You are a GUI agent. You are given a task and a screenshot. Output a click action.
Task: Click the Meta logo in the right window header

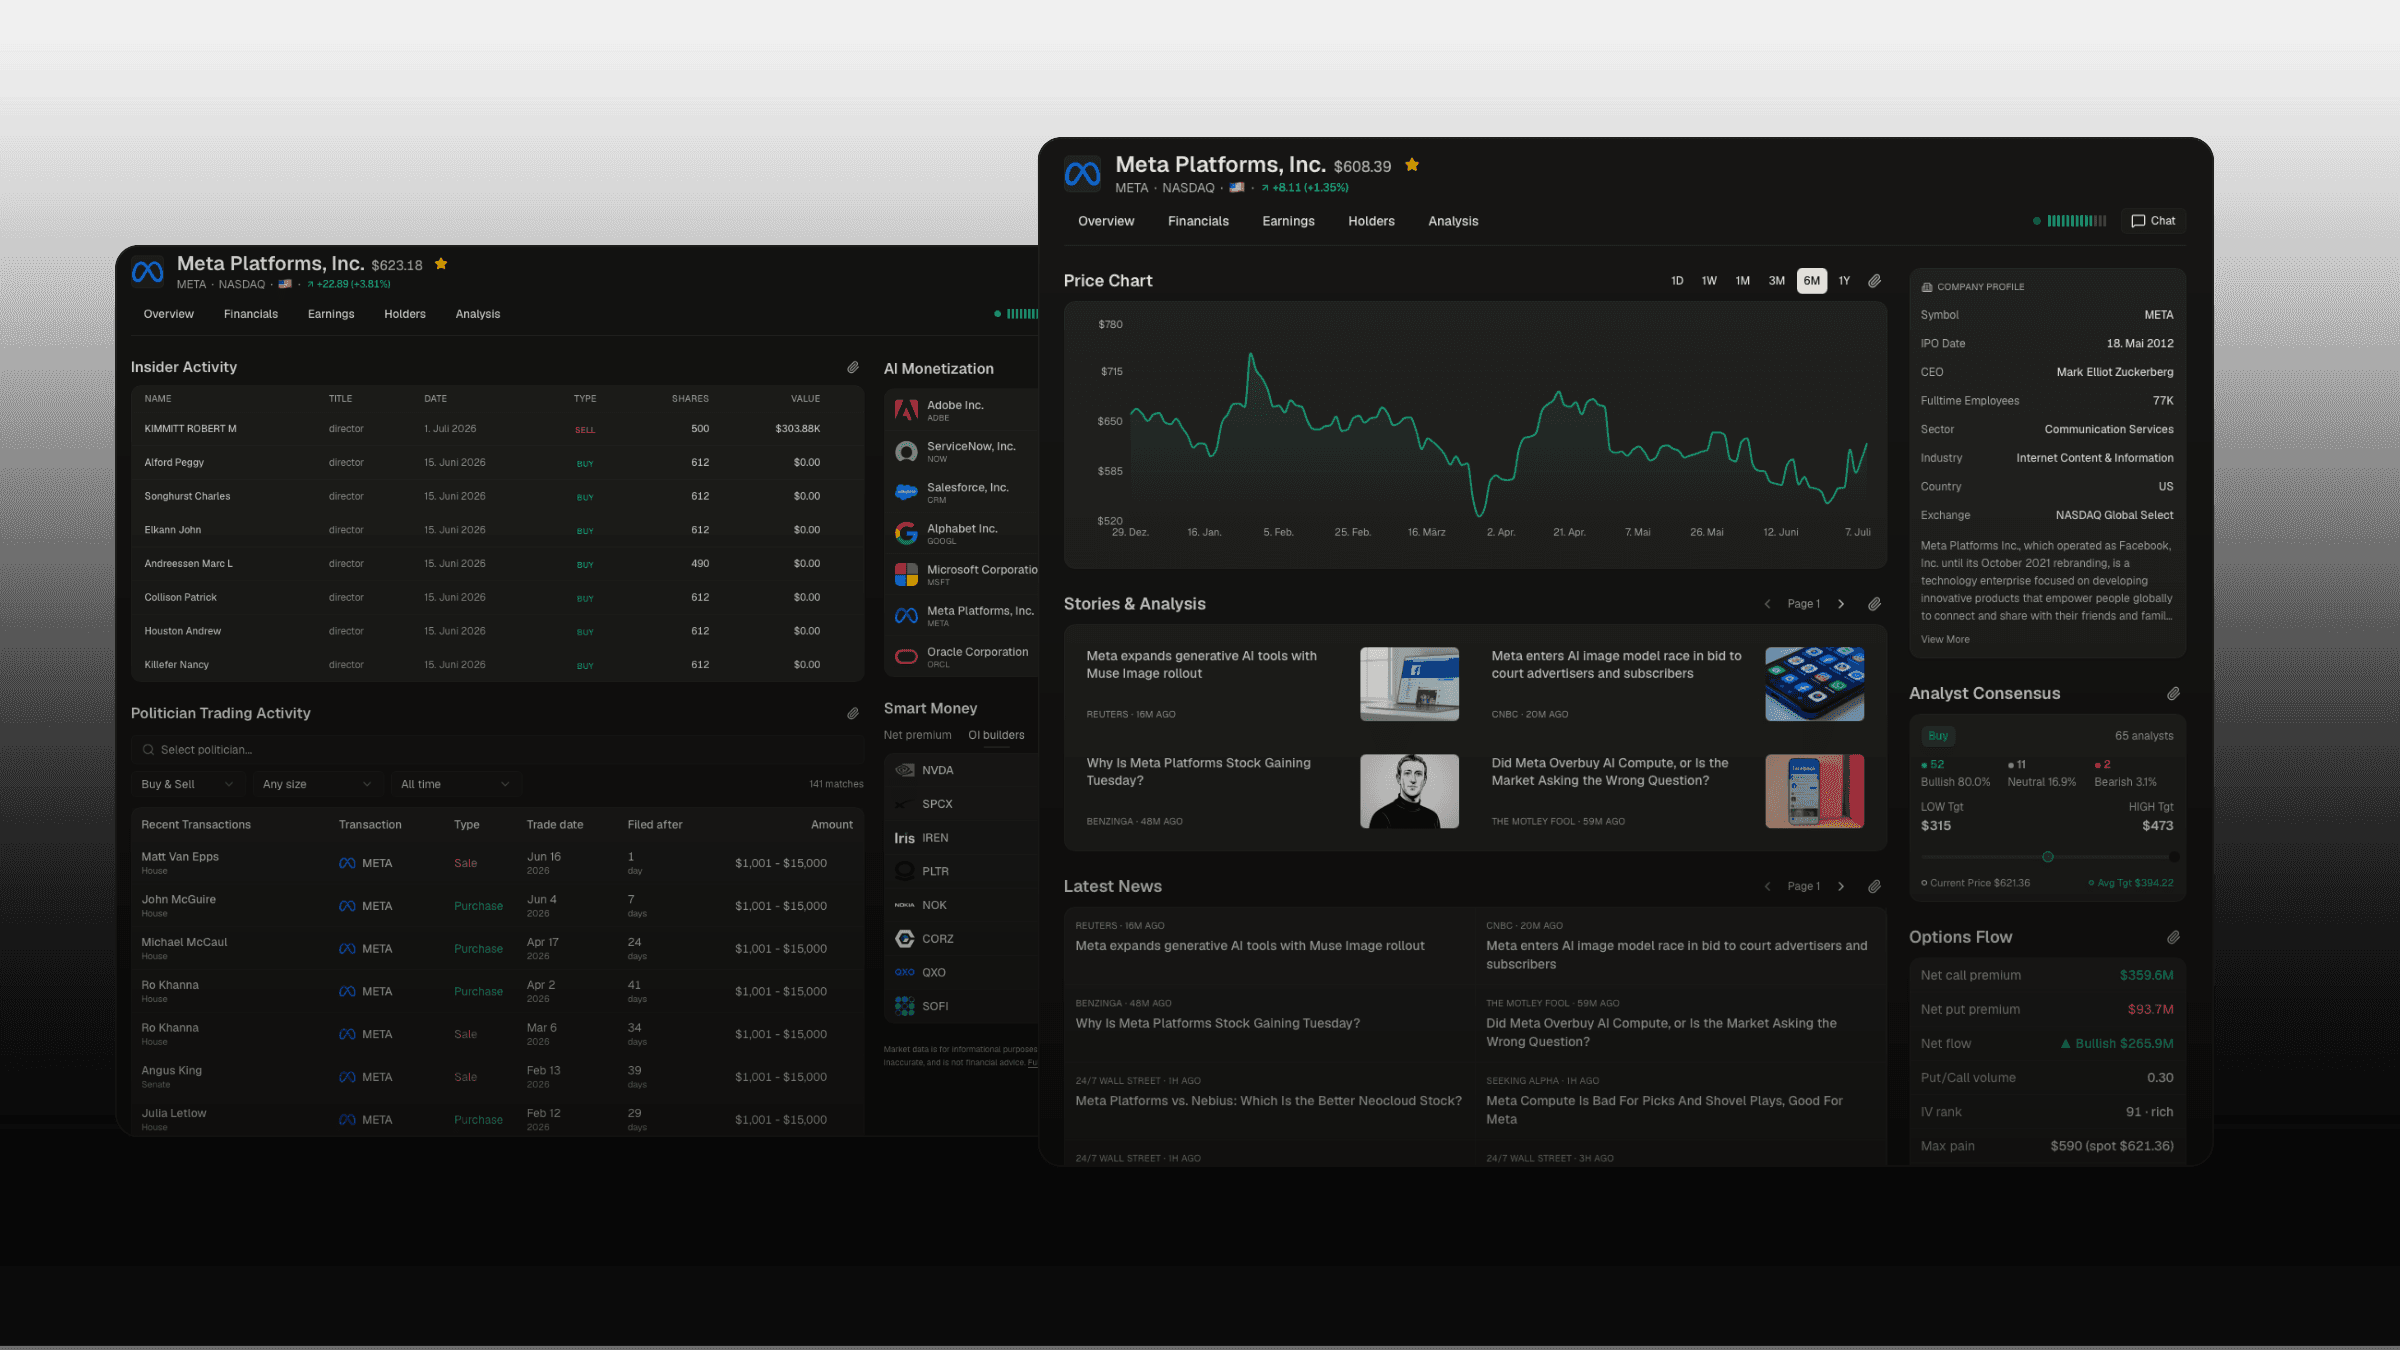pos(1083,174)
